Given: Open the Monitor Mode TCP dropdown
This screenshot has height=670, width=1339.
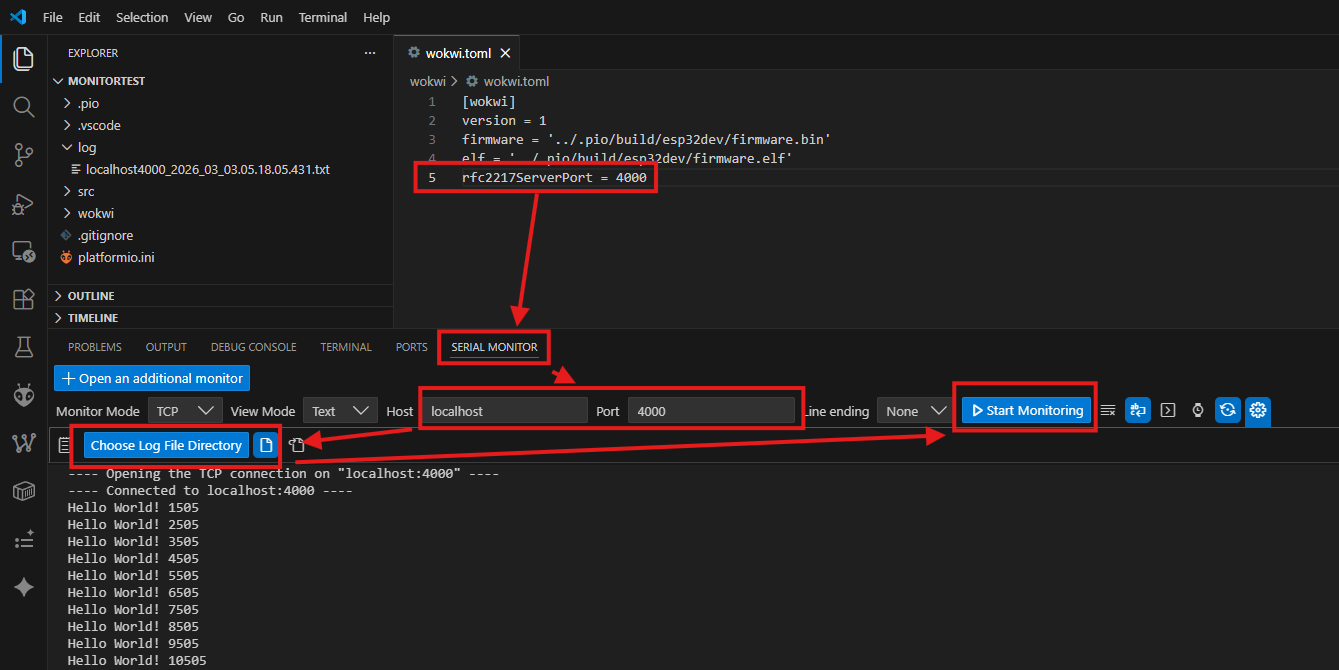Looking at the screenshot, I should pos(185,411).
